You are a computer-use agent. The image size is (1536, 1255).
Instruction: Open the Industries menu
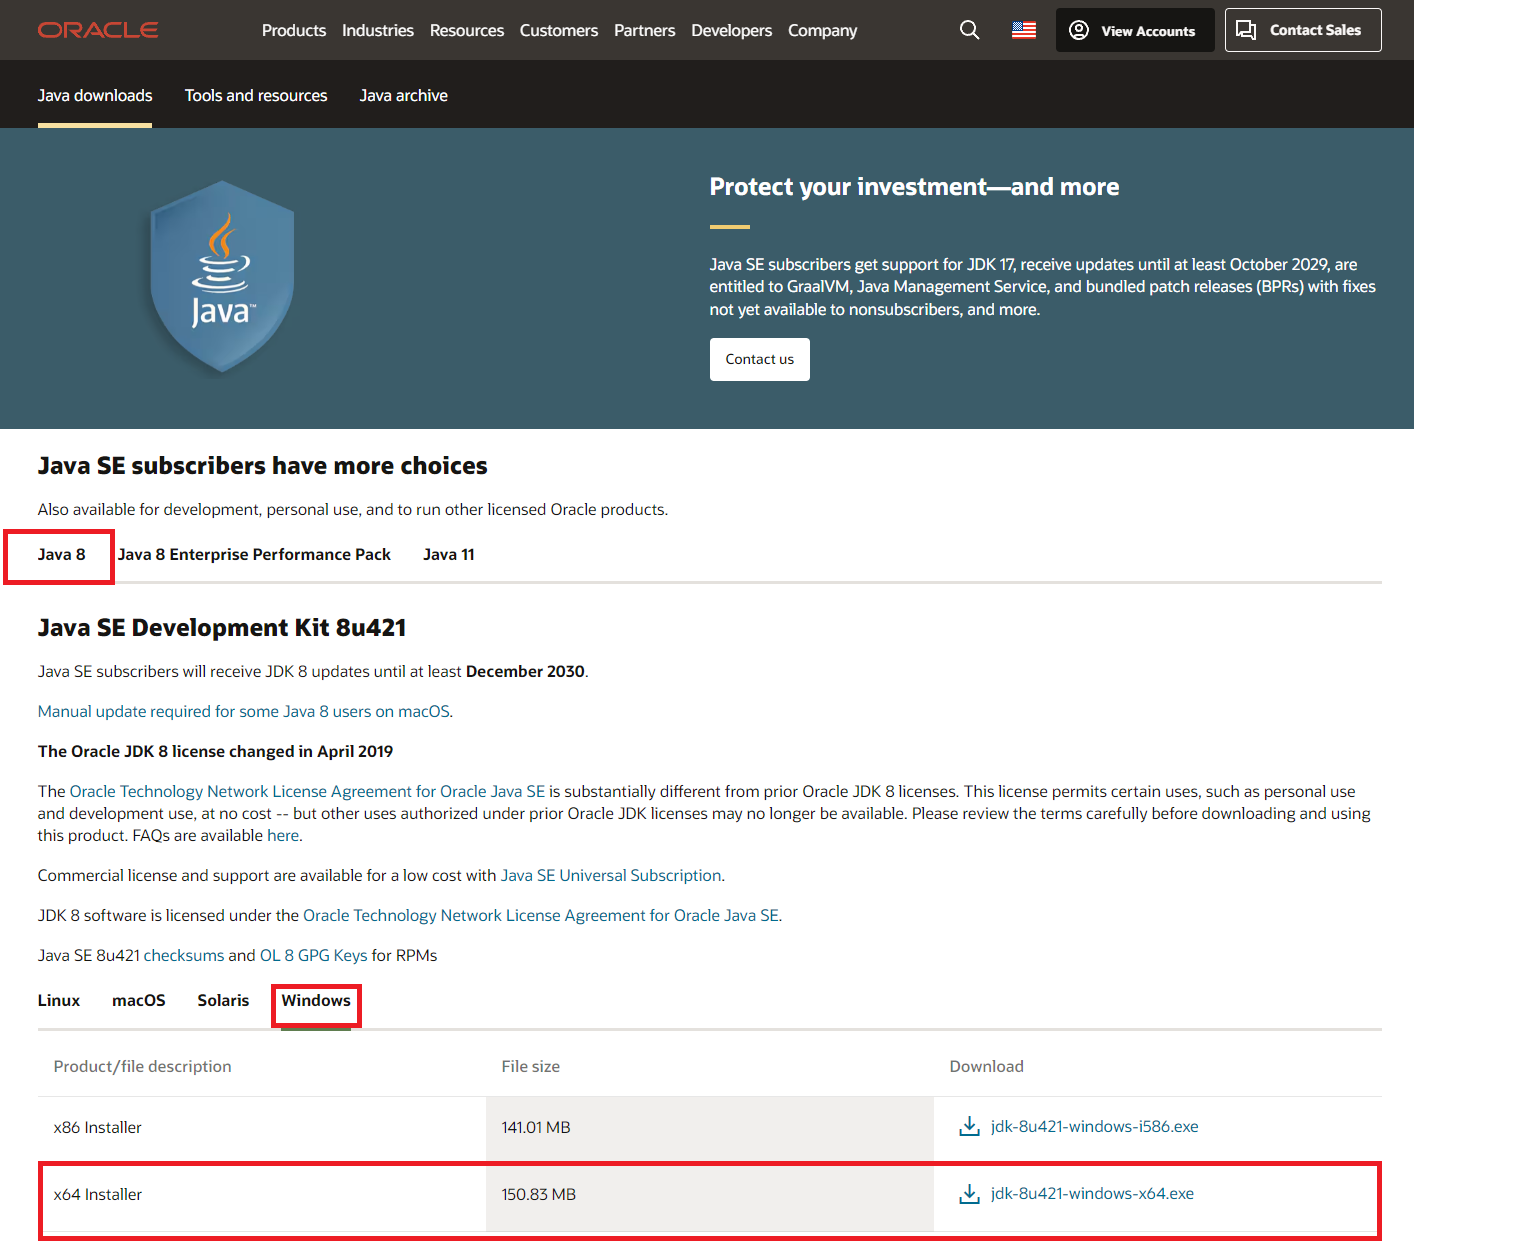[378, 31]
